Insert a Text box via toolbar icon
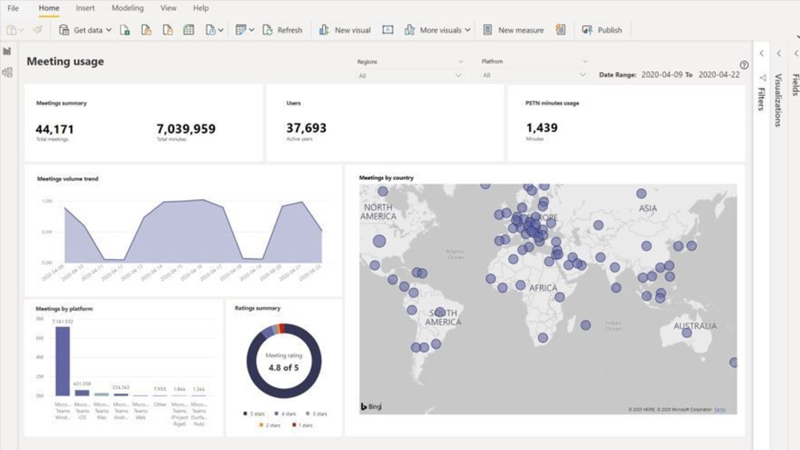Image resolution: width=800 pixels, height=450 pixels. click(388, 30)
